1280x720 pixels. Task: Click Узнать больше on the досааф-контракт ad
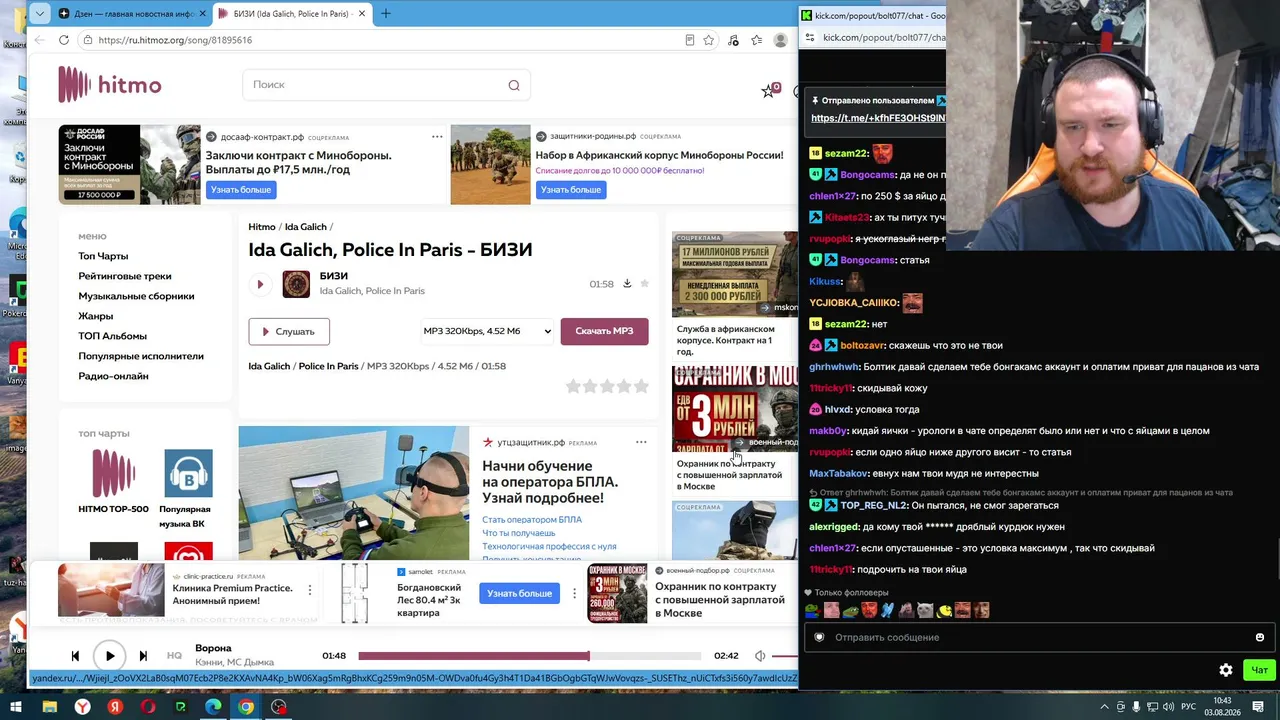(241, 190)
